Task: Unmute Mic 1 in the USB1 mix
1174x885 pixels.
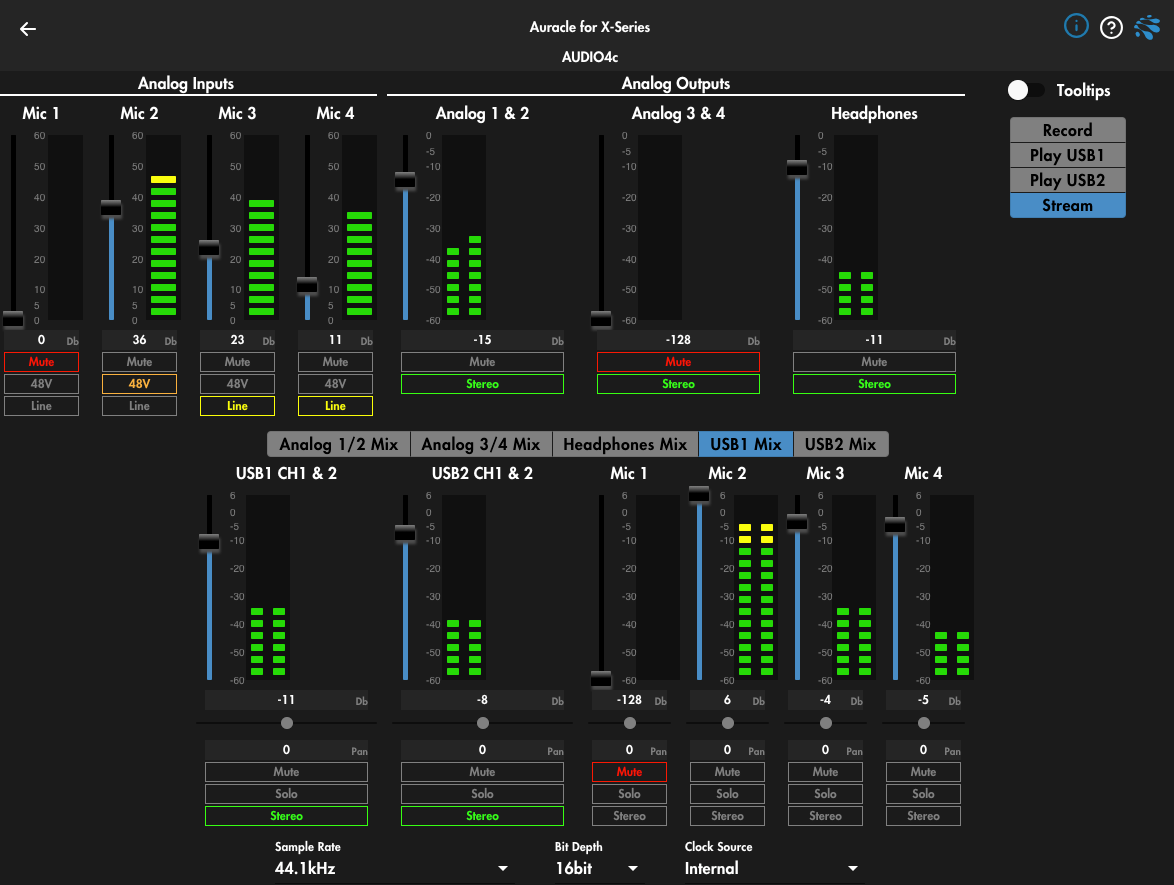Action: click(x=629, y=772)
